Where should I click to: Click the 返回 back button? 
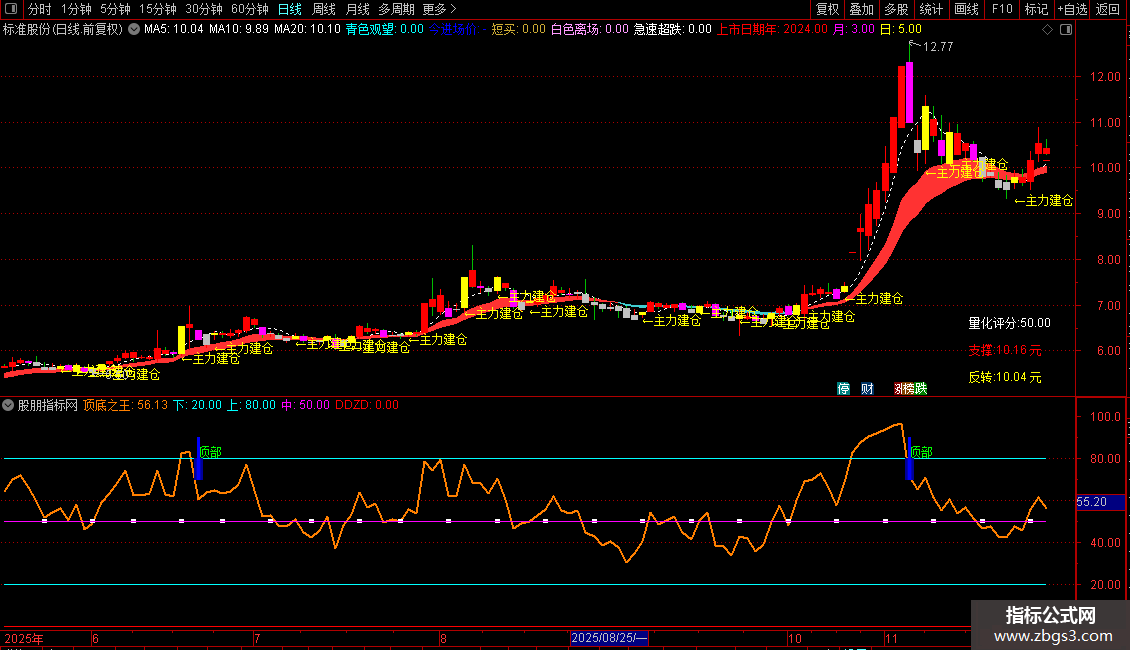[x=1108, y=9]
